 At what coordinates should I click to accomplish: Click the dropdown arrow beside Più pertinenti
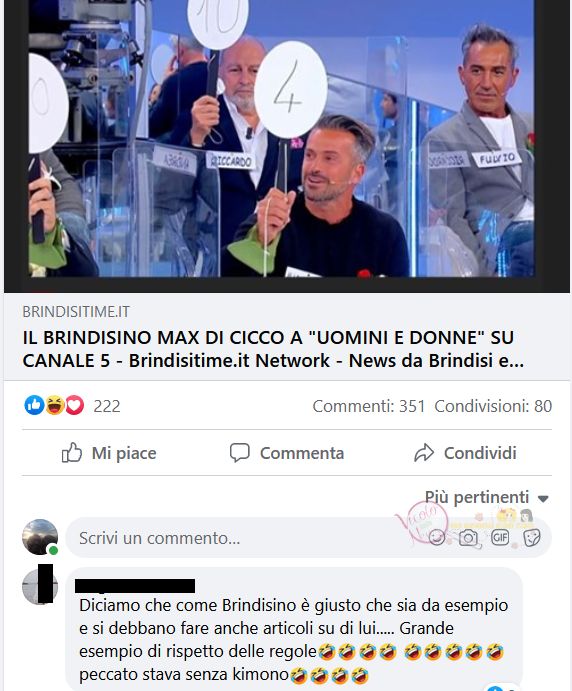(x=543, y=498)
